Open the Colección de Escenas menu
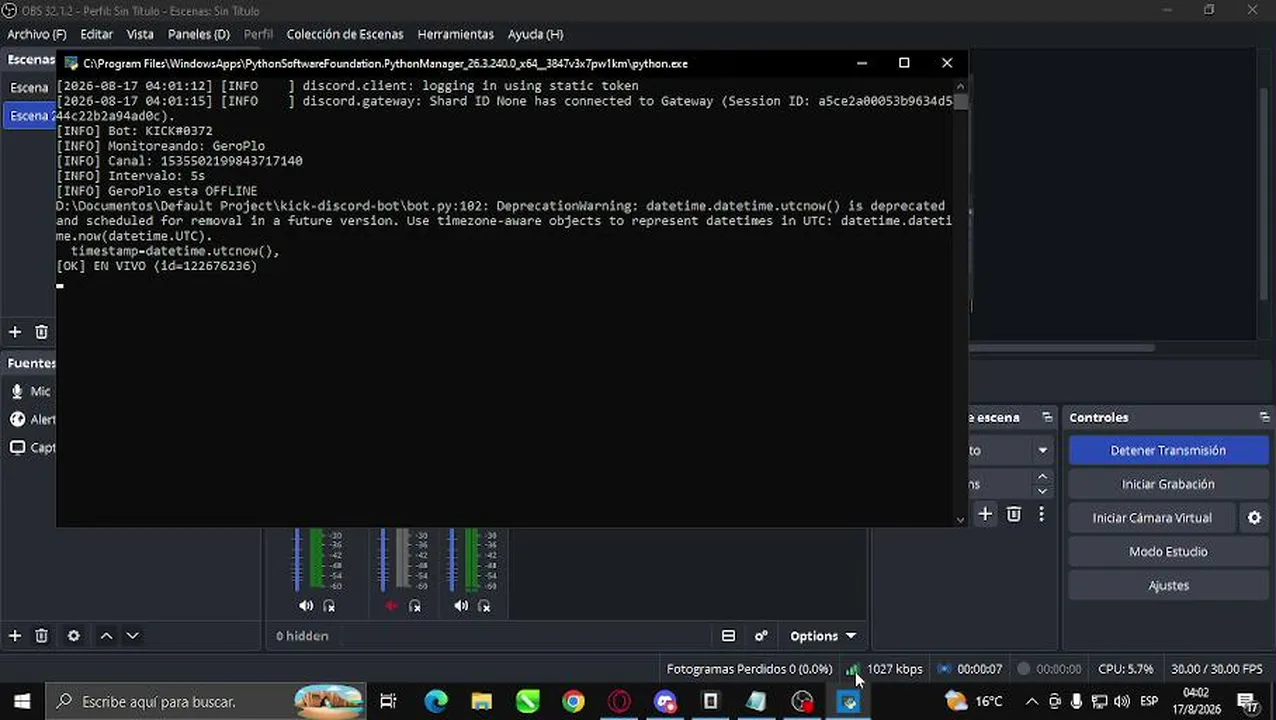 point(345,34)
